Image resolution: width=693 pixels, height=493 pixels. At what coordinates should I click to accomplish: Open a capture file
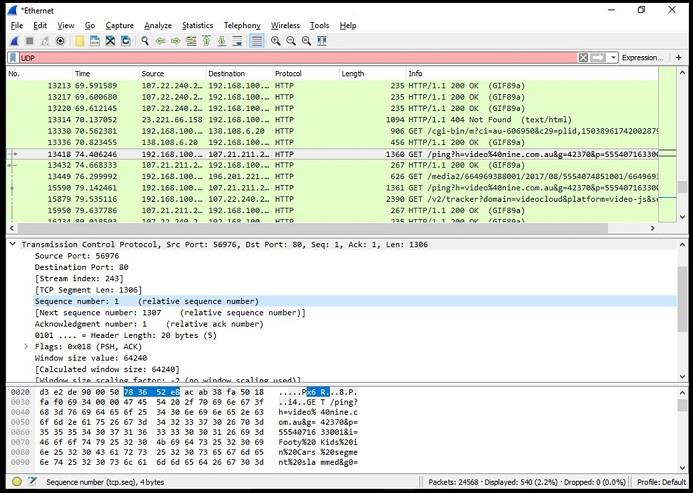tap(80, 41)
